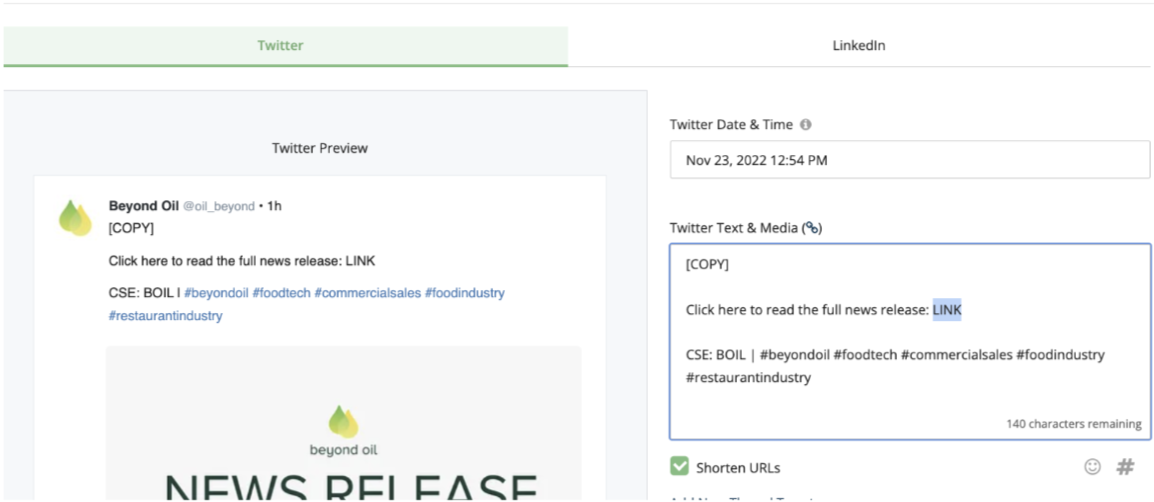1154x502 pixels.
Task: Switch to the LinkedIn tab
Action: coord(858,46)
